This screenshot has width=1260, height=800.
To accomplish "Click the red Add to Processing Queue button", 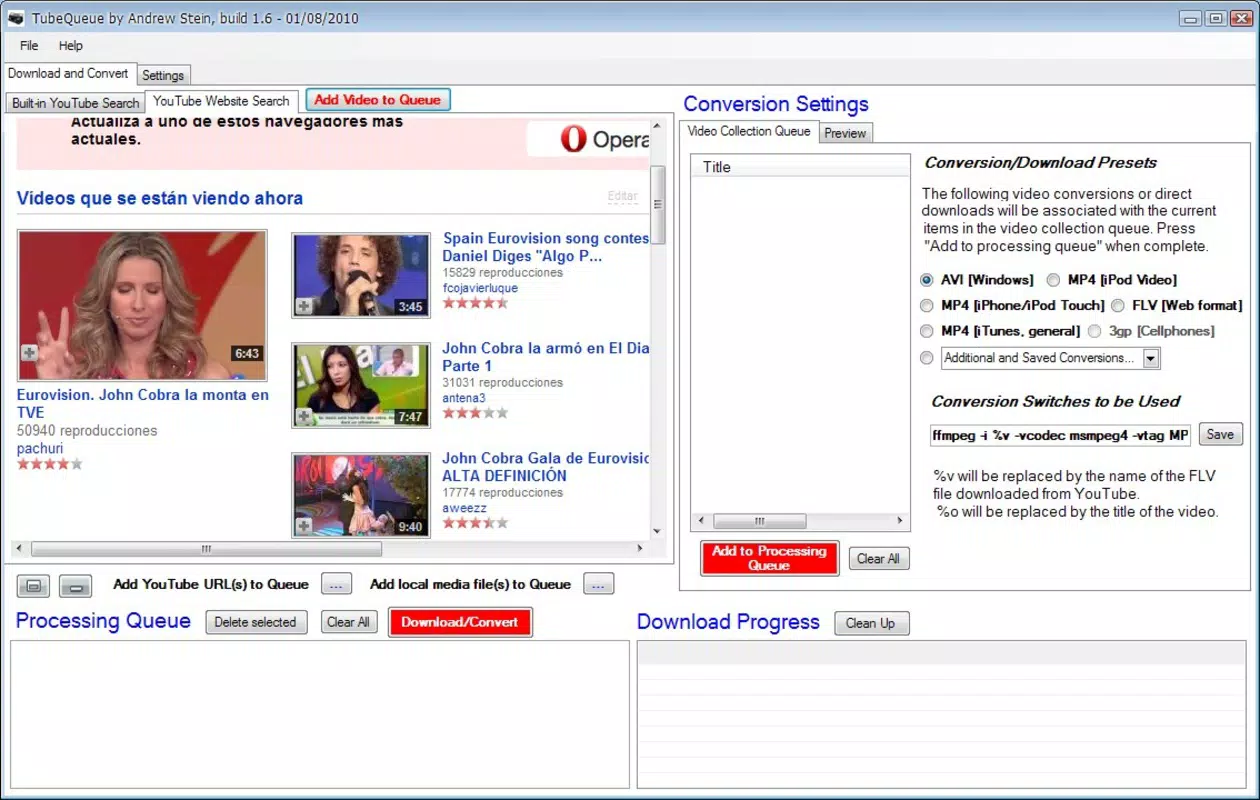I will [x=769, y=558].
